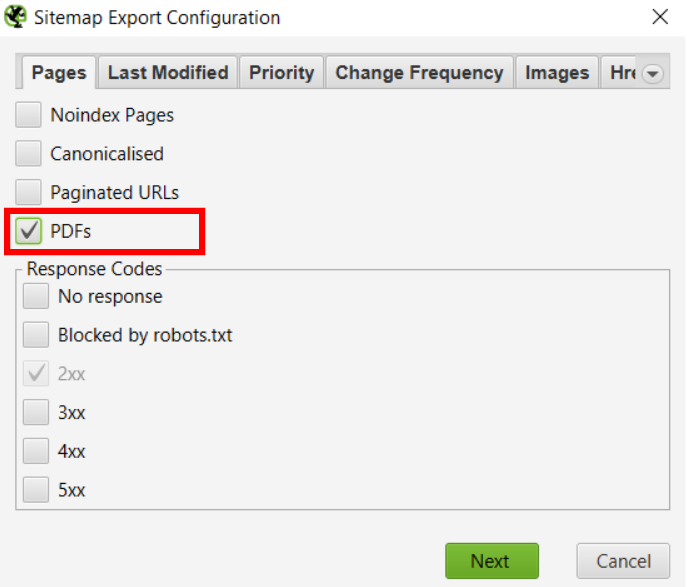Tick the Canonicalised checkbox
Screen dimensions: 687x587
click(x=28, y=154)
